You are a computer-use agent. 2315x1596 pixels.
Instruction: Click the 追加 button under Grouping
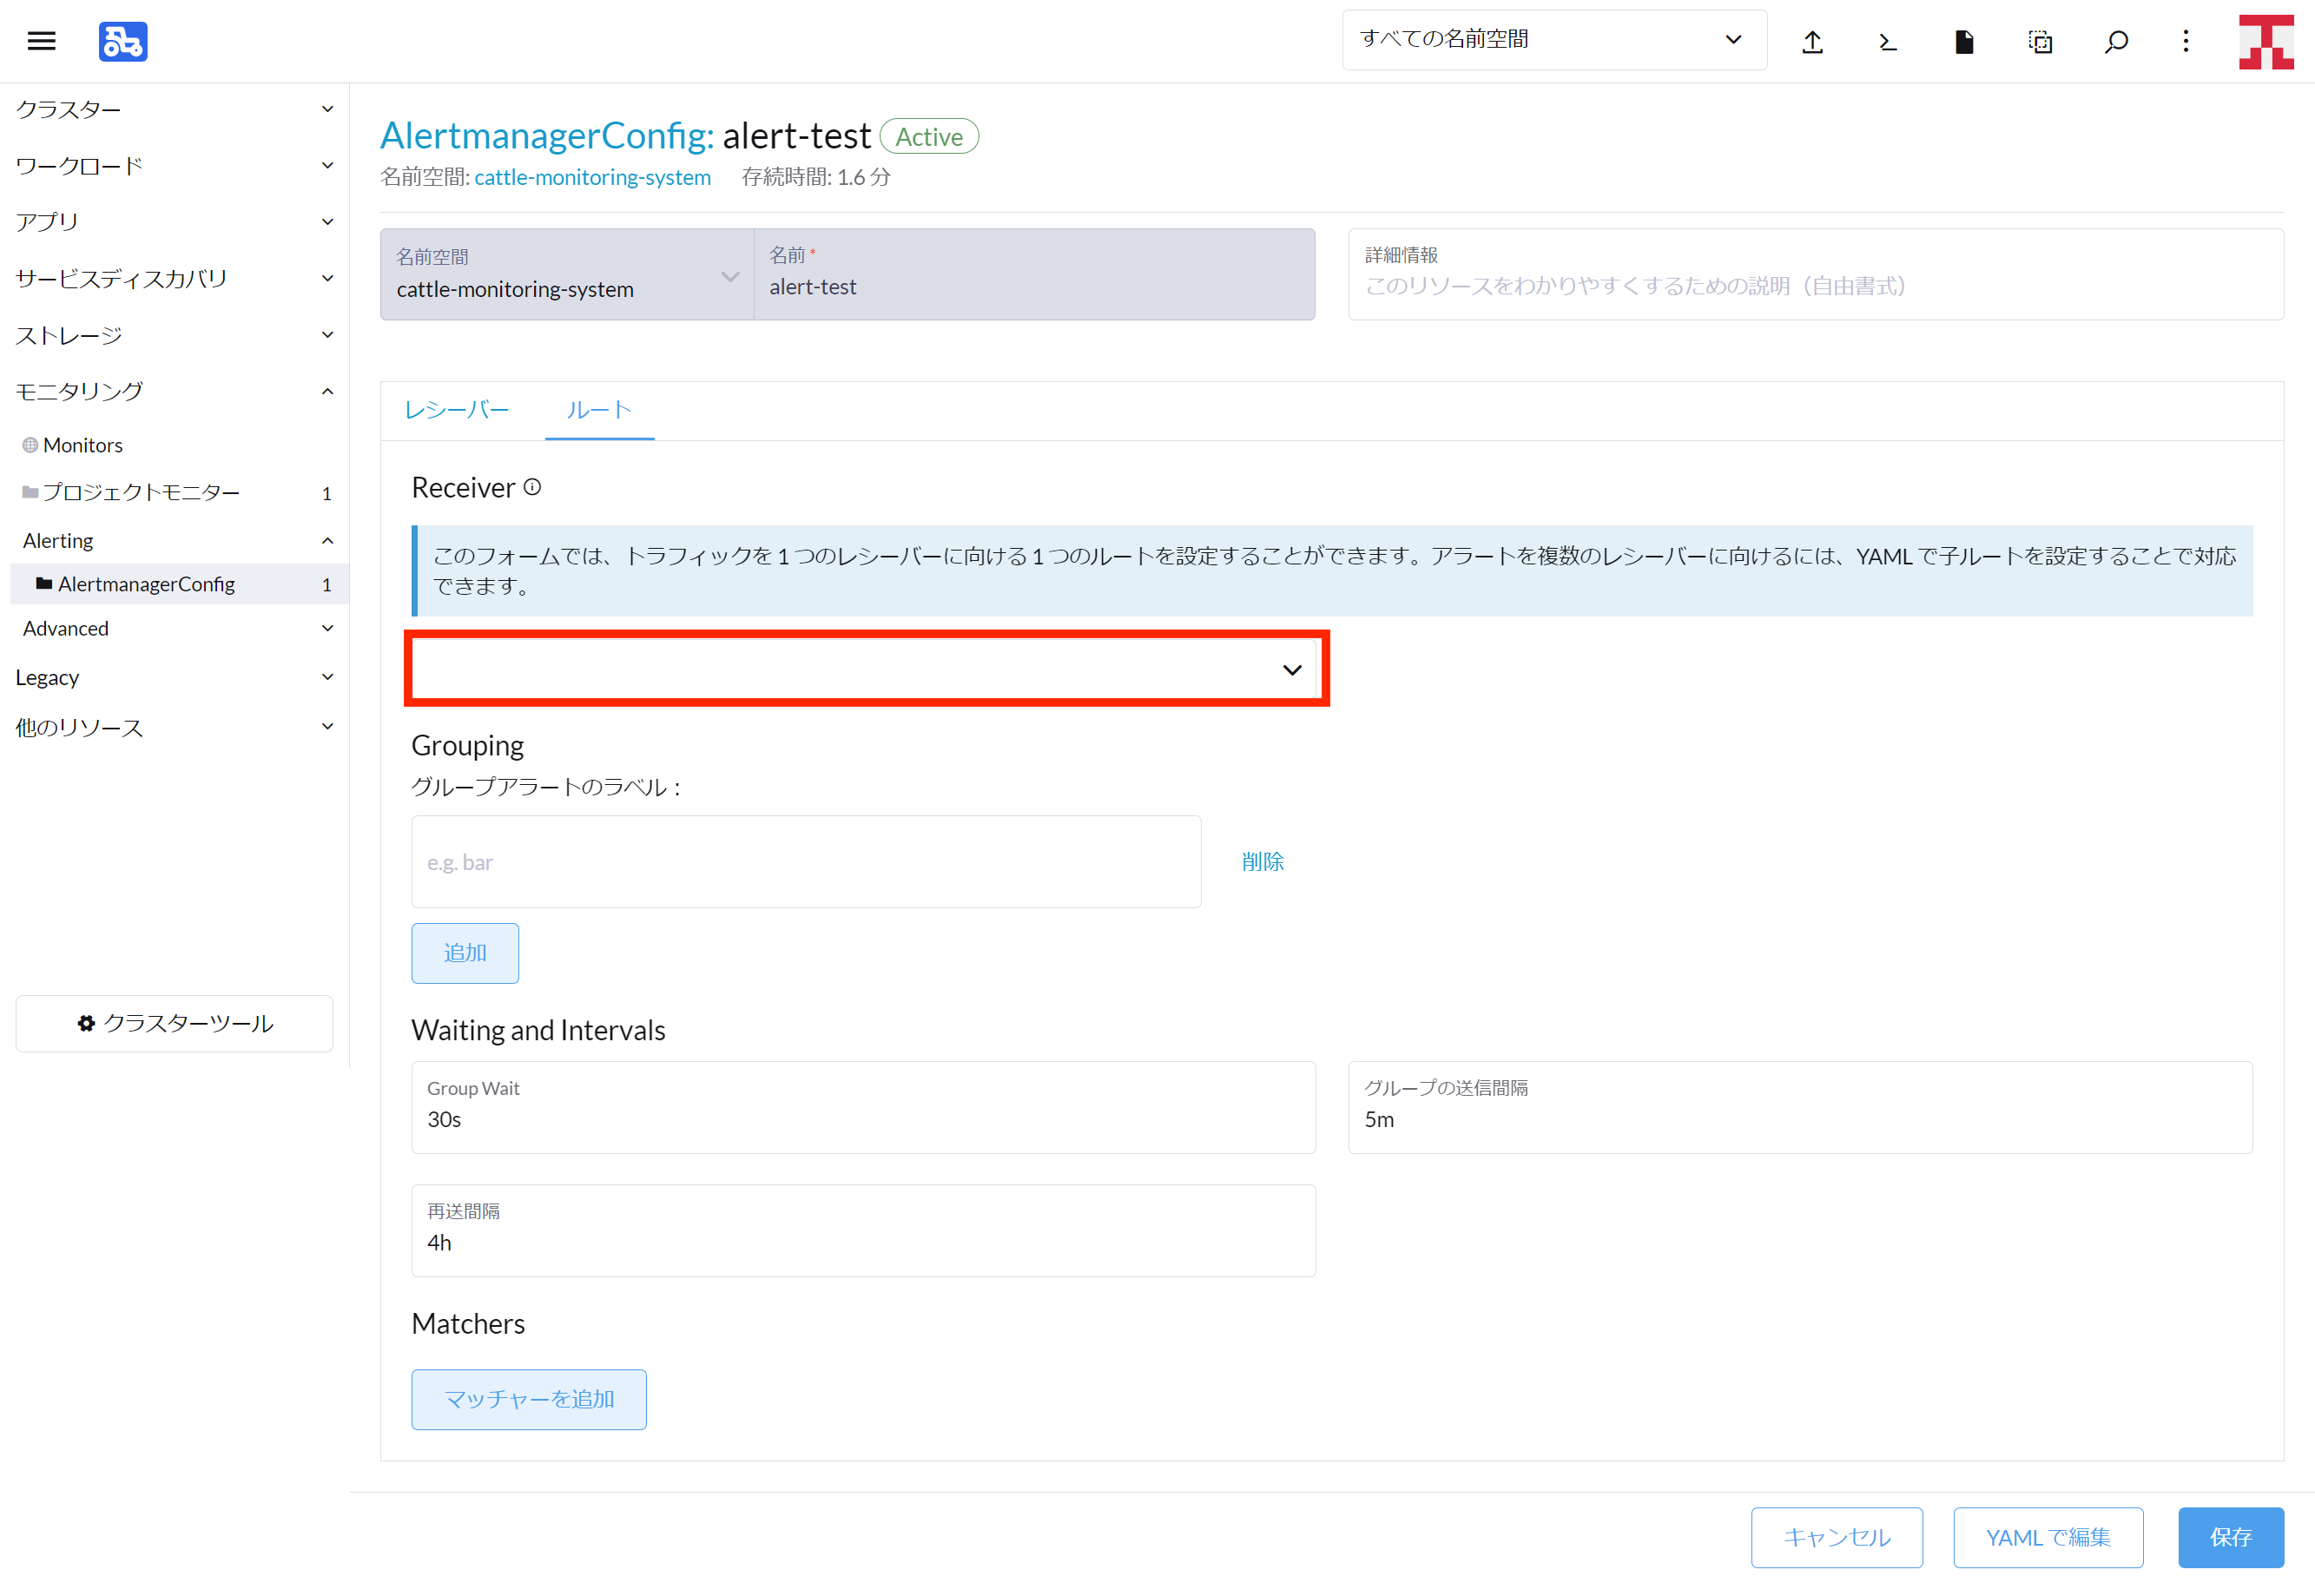[x=465, y=953]
